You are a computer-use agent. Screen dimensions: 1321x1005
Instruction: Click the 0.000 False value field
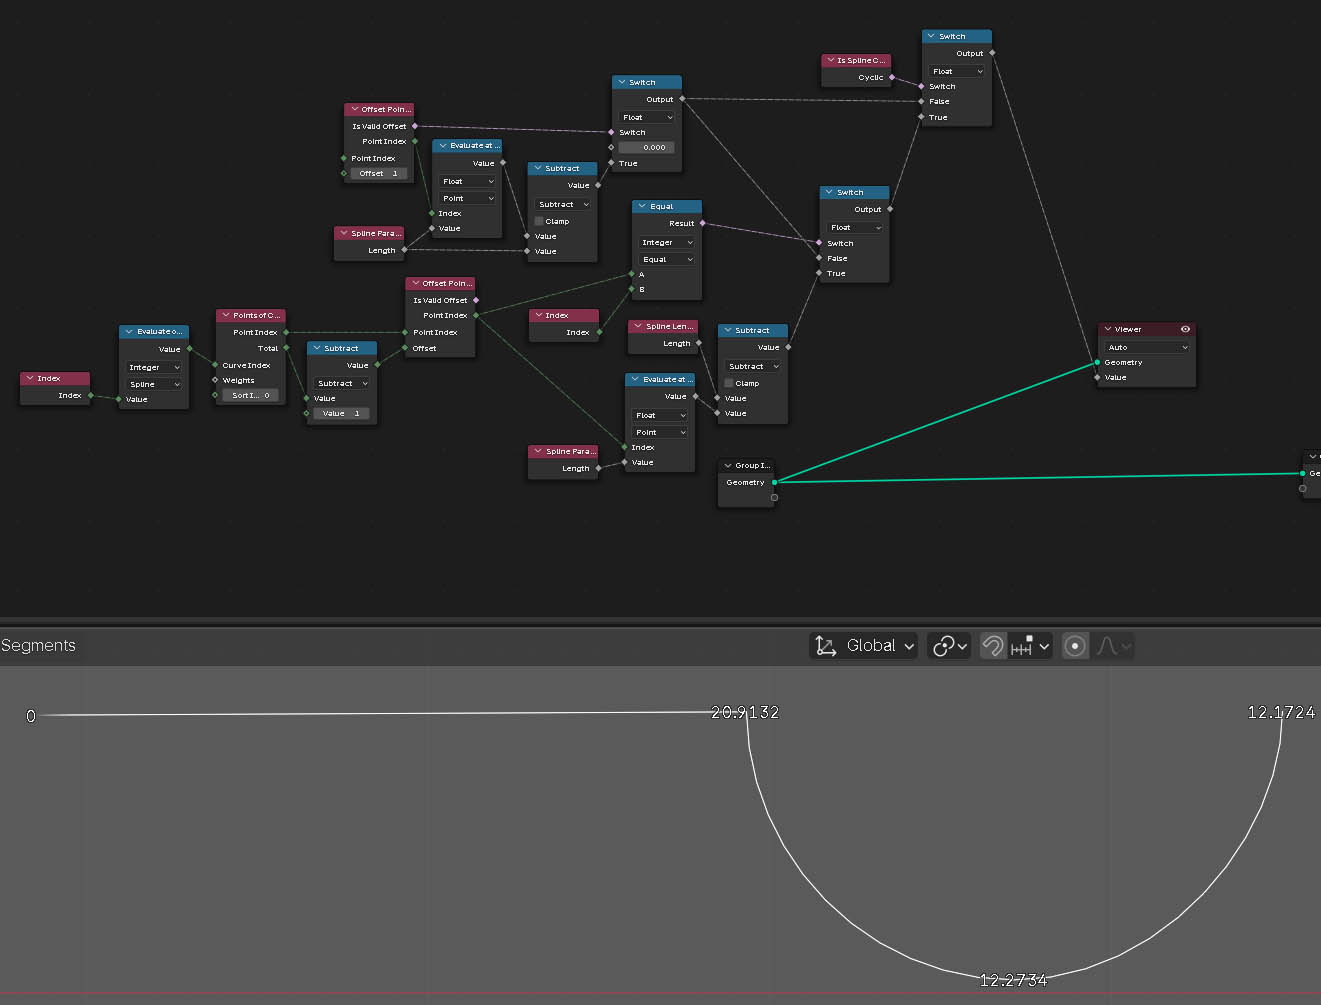647,147
